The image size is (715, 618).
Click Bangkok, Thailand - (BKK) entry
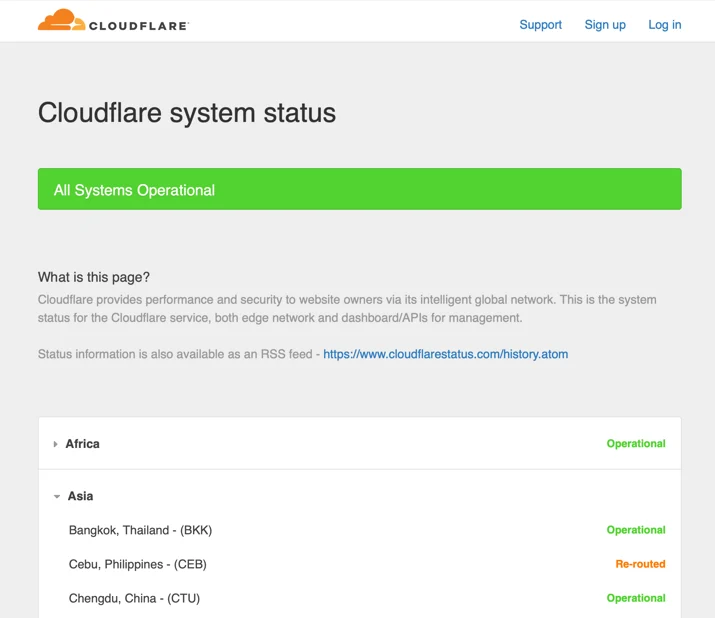tap(140, 530)
